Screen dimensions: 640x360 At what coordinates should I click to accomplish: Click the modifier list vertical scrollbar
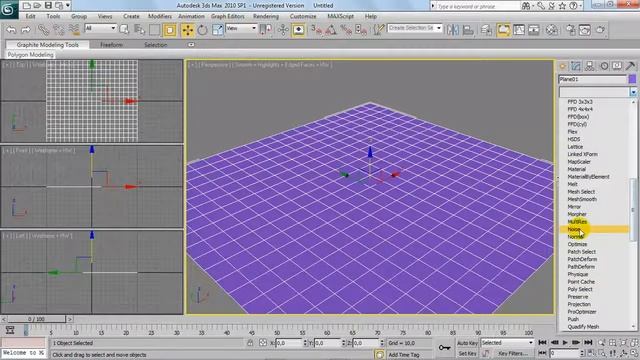coord(633,211)
